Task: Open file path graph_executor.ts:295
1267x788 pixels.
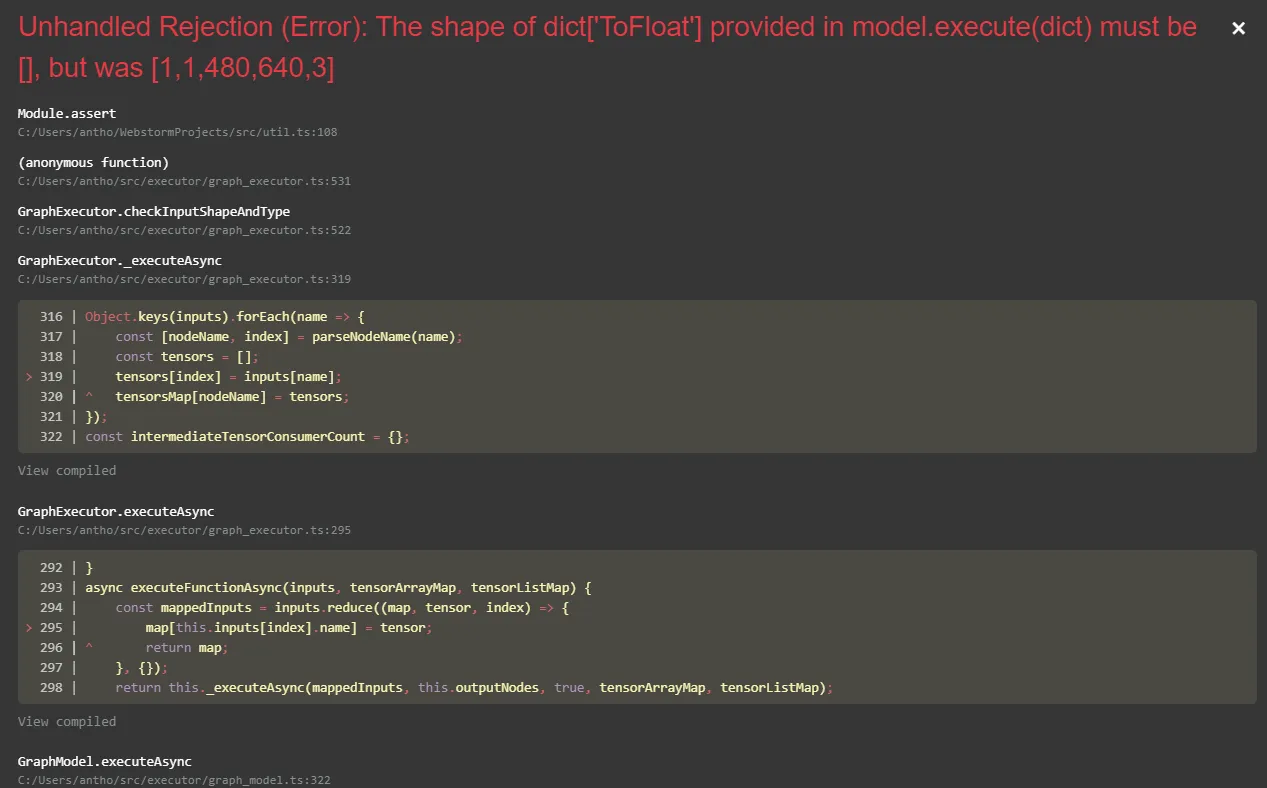Action: pyautogui.click(x=184, y=530)
